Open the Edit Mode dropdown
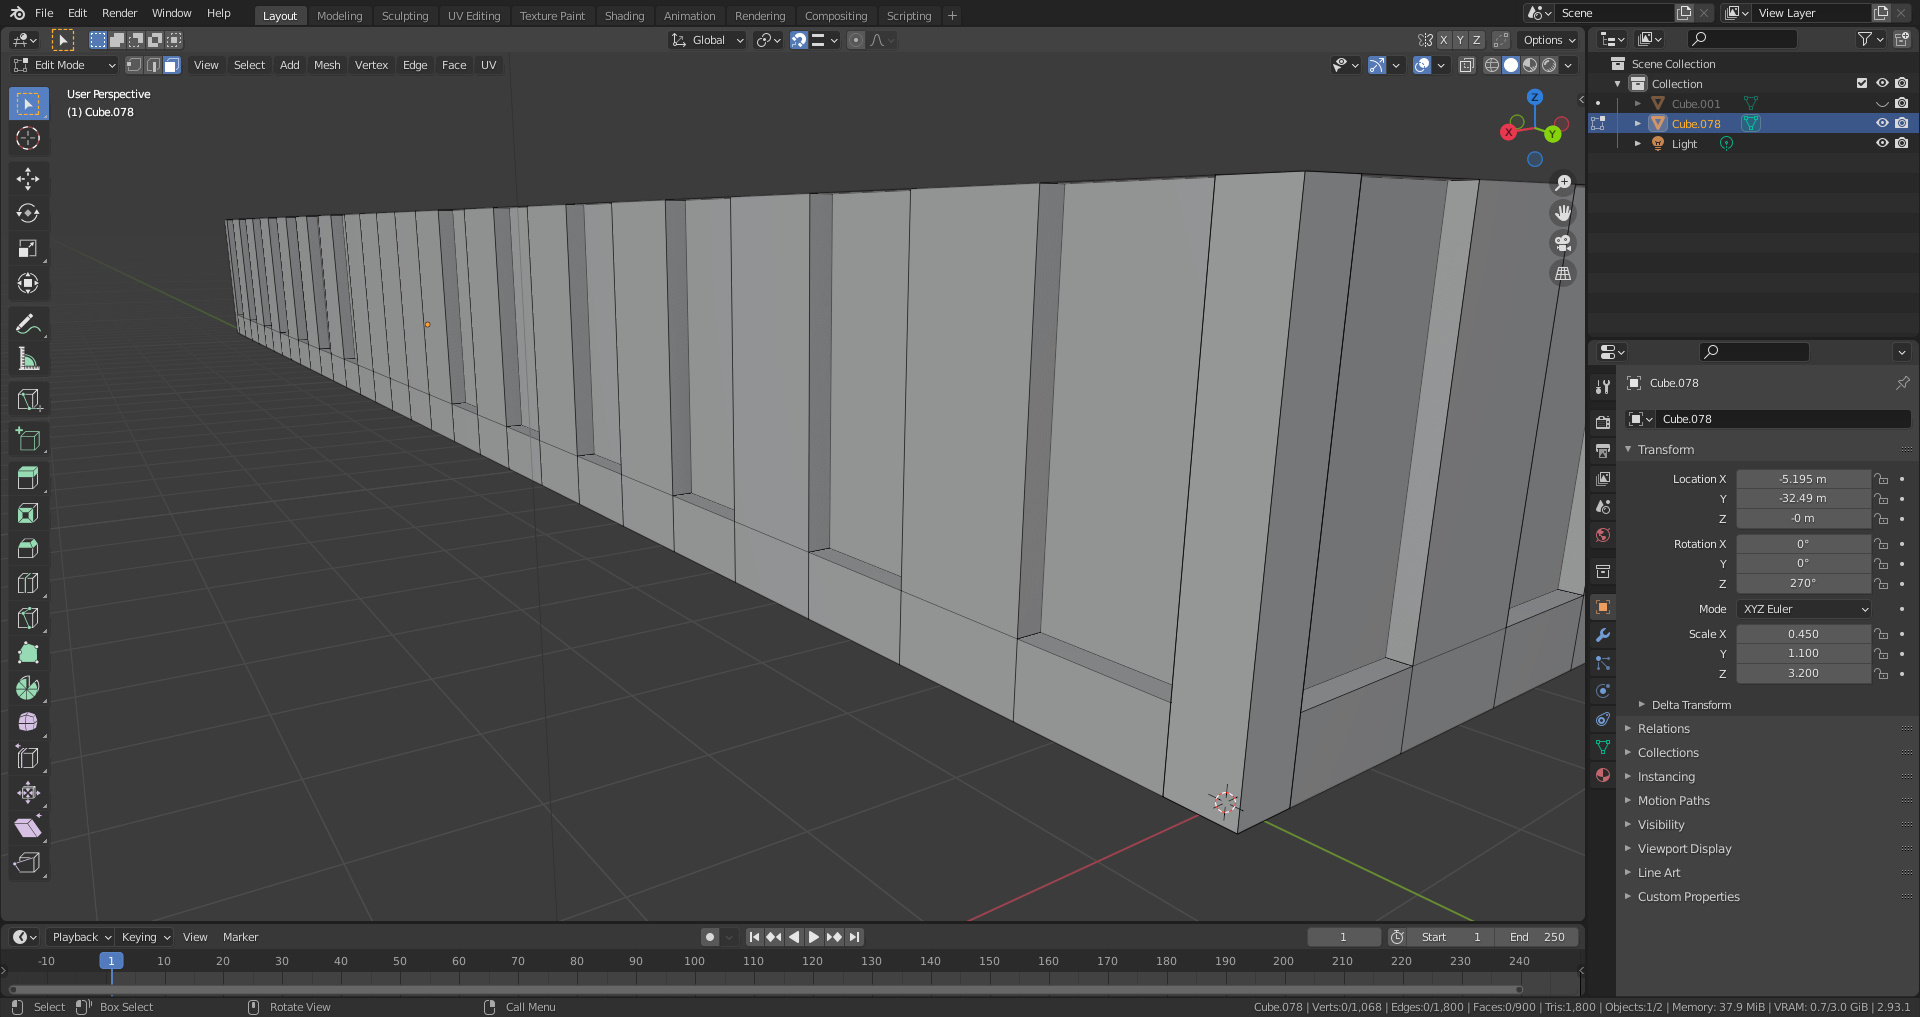 65,65
